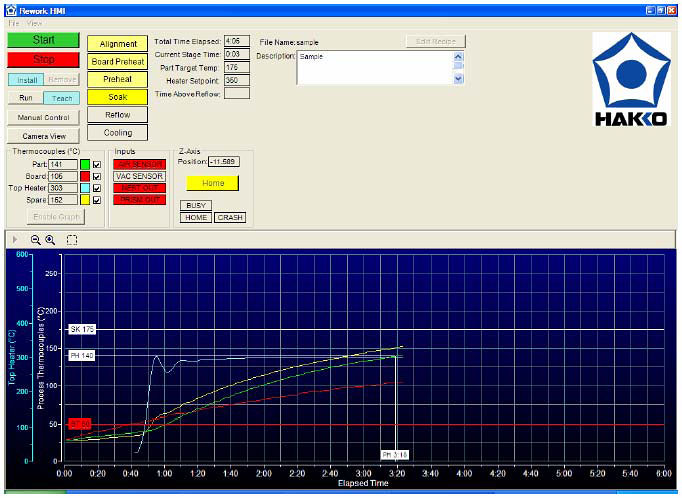Screen dimensions: 682x498
Task: Click the File Name sample text
Action: pos(308,43)
